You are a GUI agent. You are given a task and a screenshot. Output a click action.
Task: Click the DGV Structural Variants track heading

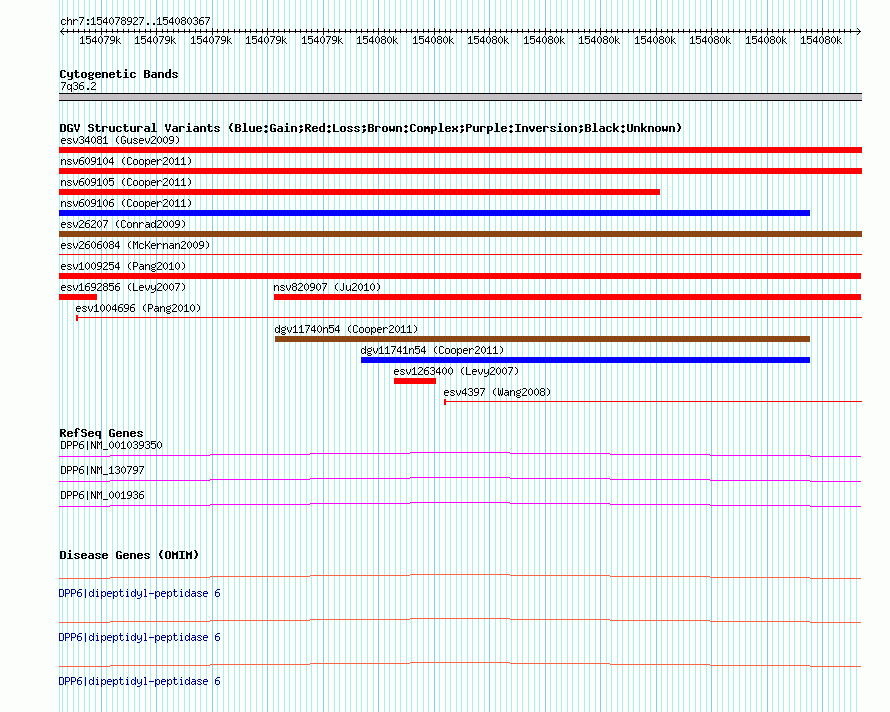pyautogui.click(x=370, y=128)
